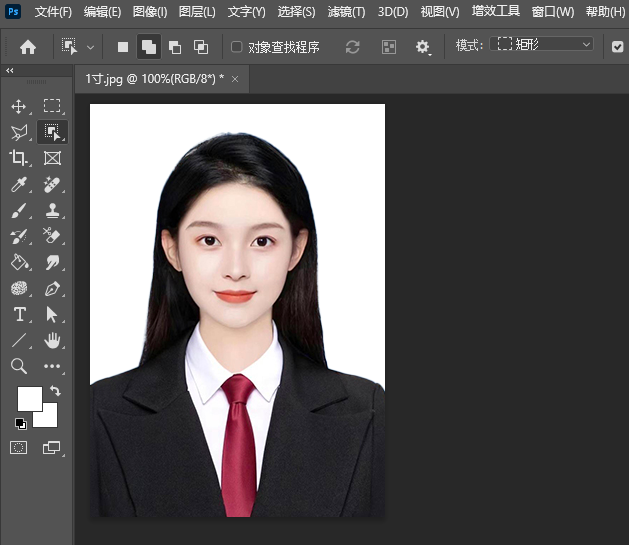Select the Pen tool
The height and width of the screenshot is (545, 629).
pos(52,288)
